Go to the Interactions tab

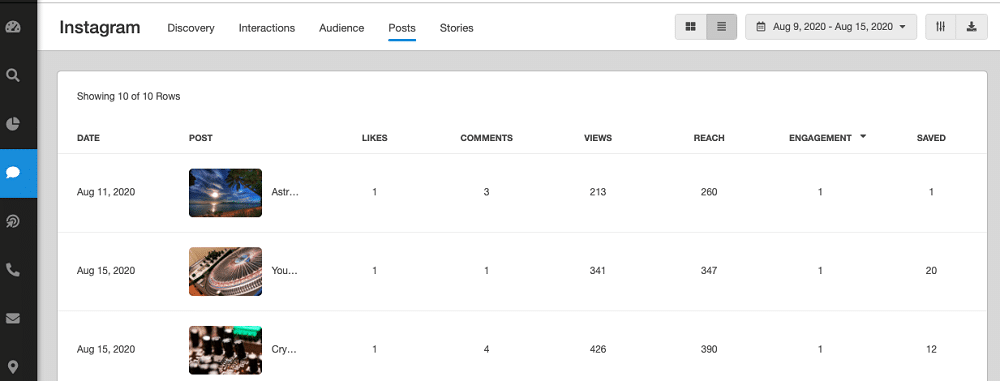coord(267,28)
